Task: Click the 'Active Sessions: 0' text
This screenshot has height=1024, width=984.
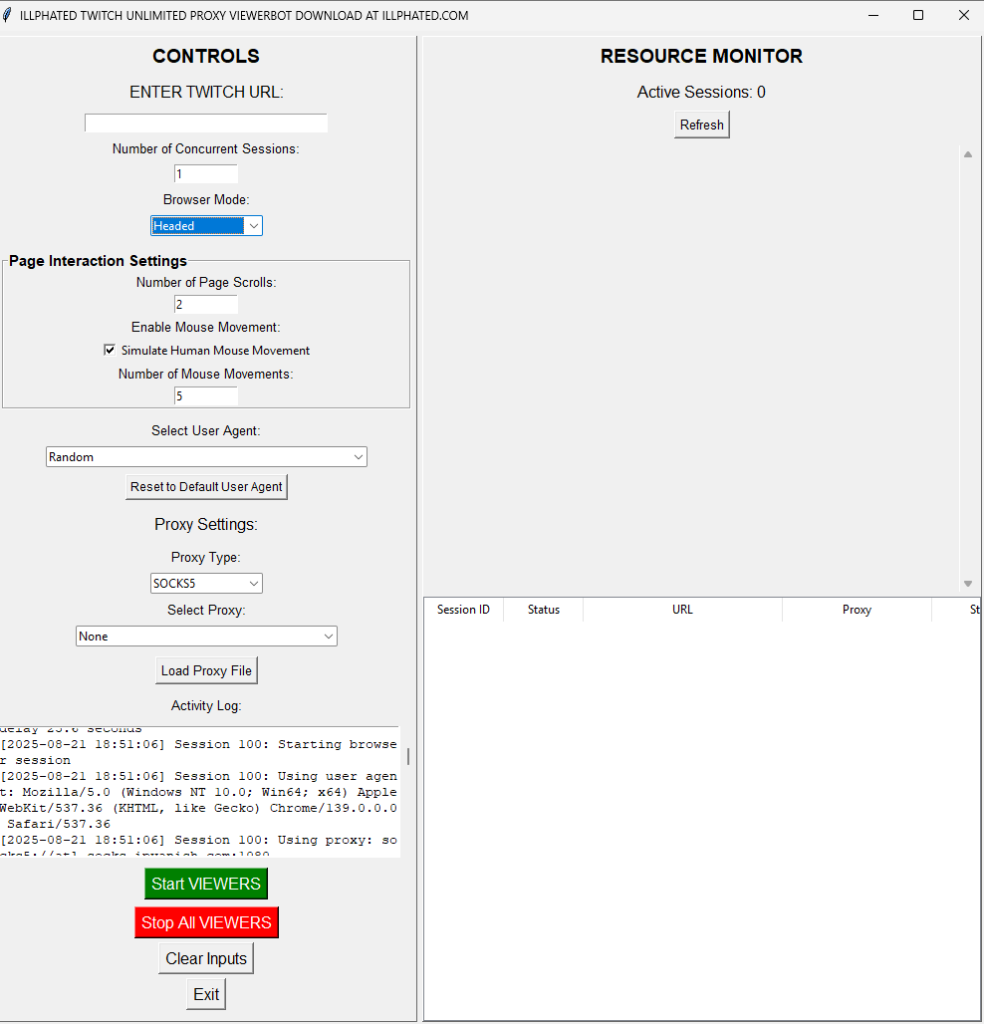Action: point(701,92)
